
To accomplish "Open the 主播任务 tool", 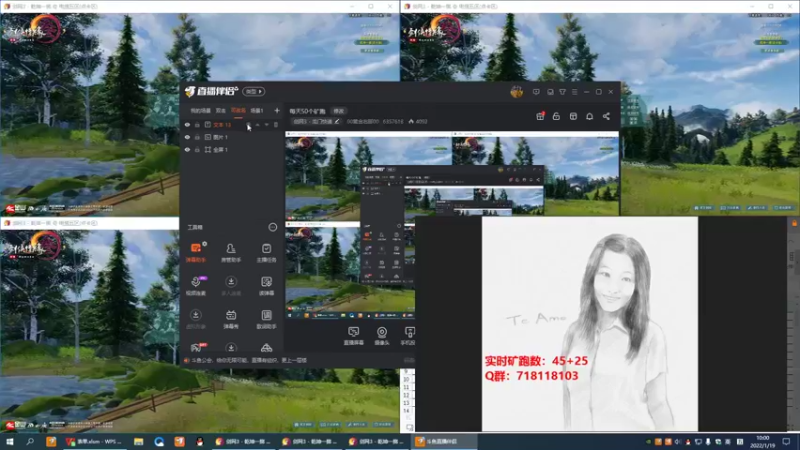I will coord(266,252).
